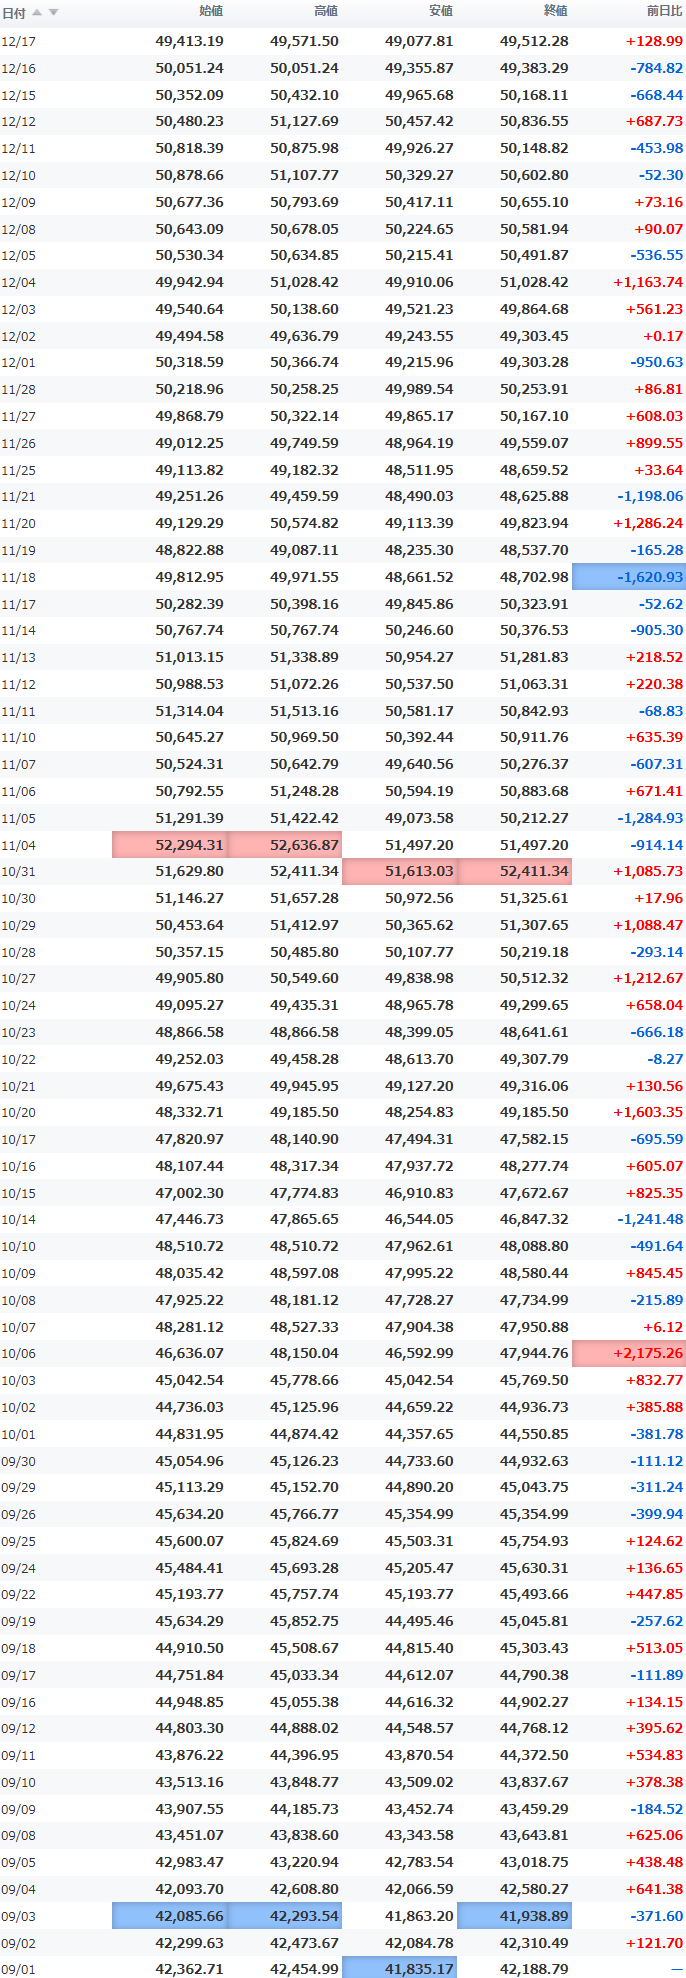The image size is (686, 1978).
Task: Click the 前日比 column header
Action: (x=665, y=11)
